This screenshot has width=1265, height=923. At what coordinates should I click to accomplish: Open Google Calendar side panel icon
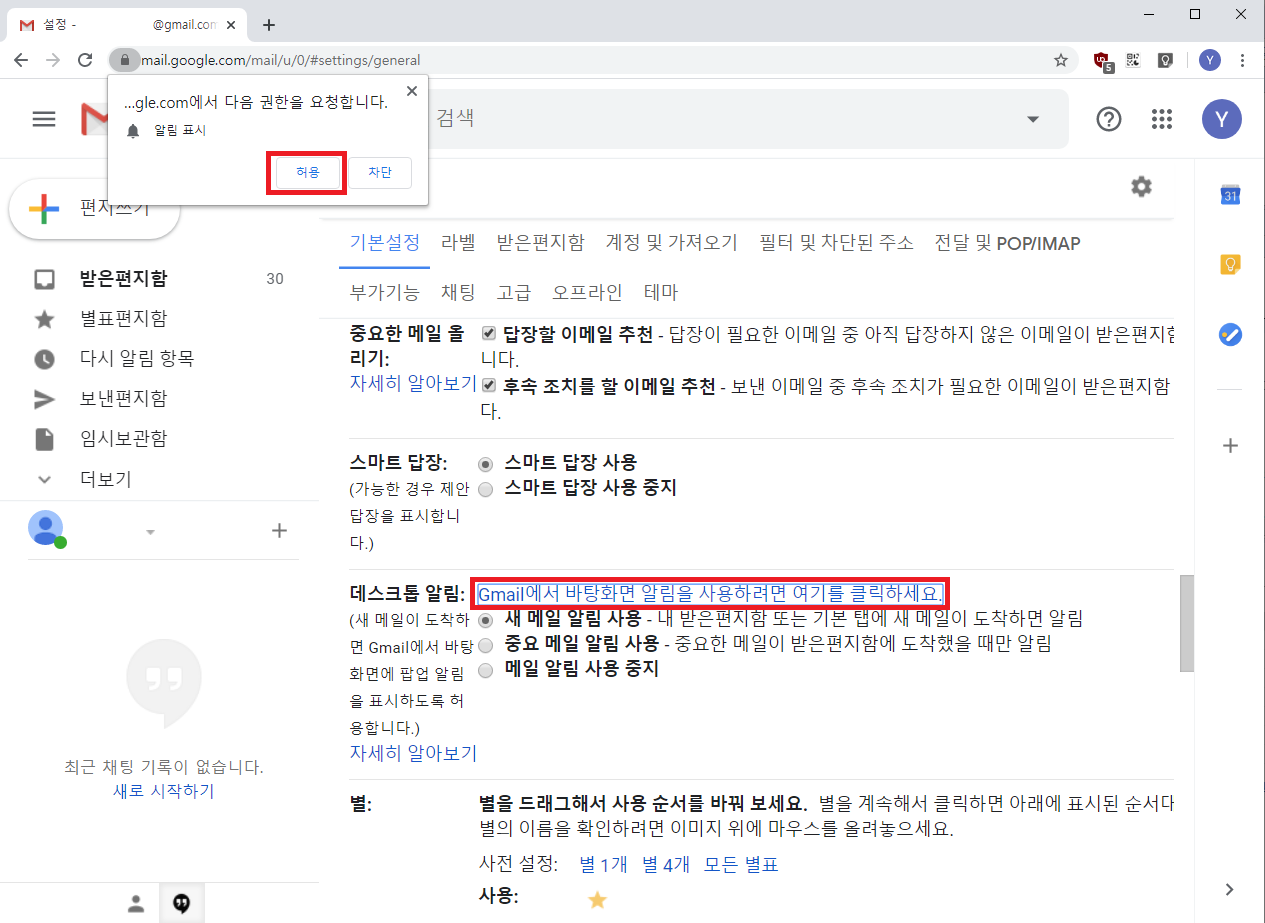[x=1231, y=195]
